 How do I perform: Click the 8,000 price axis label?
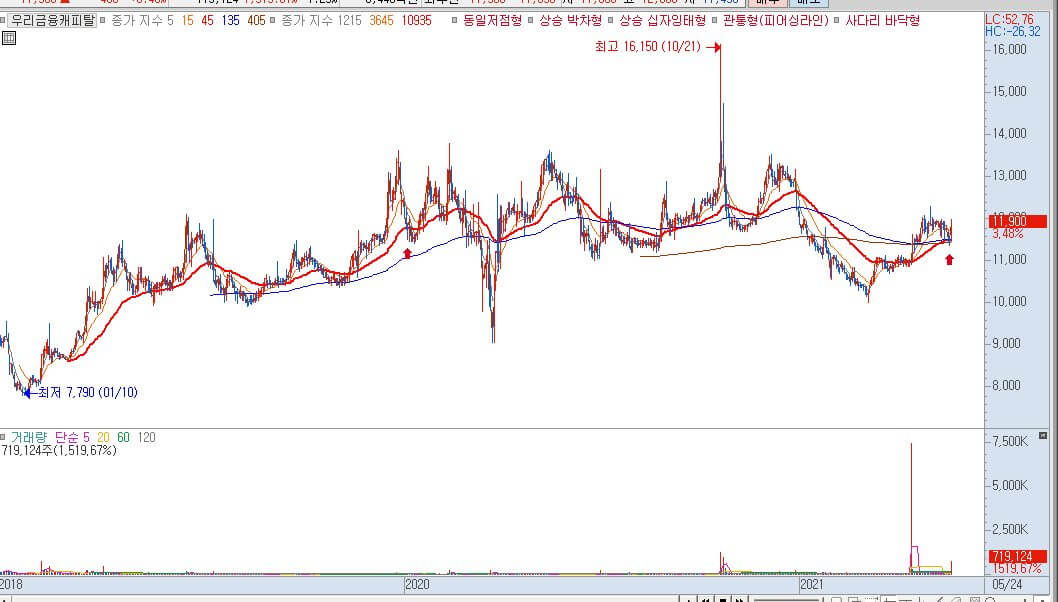pyautogui.click(x=1007, y=385)
